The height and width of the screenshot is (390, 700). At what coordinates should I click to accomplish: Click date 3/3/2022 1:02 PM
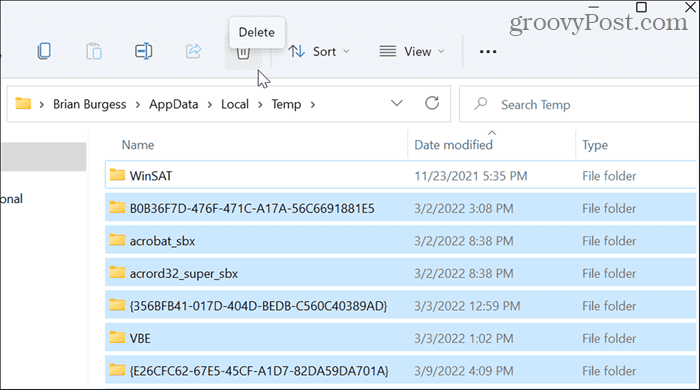pyautogui.click(x=463, y=339)
